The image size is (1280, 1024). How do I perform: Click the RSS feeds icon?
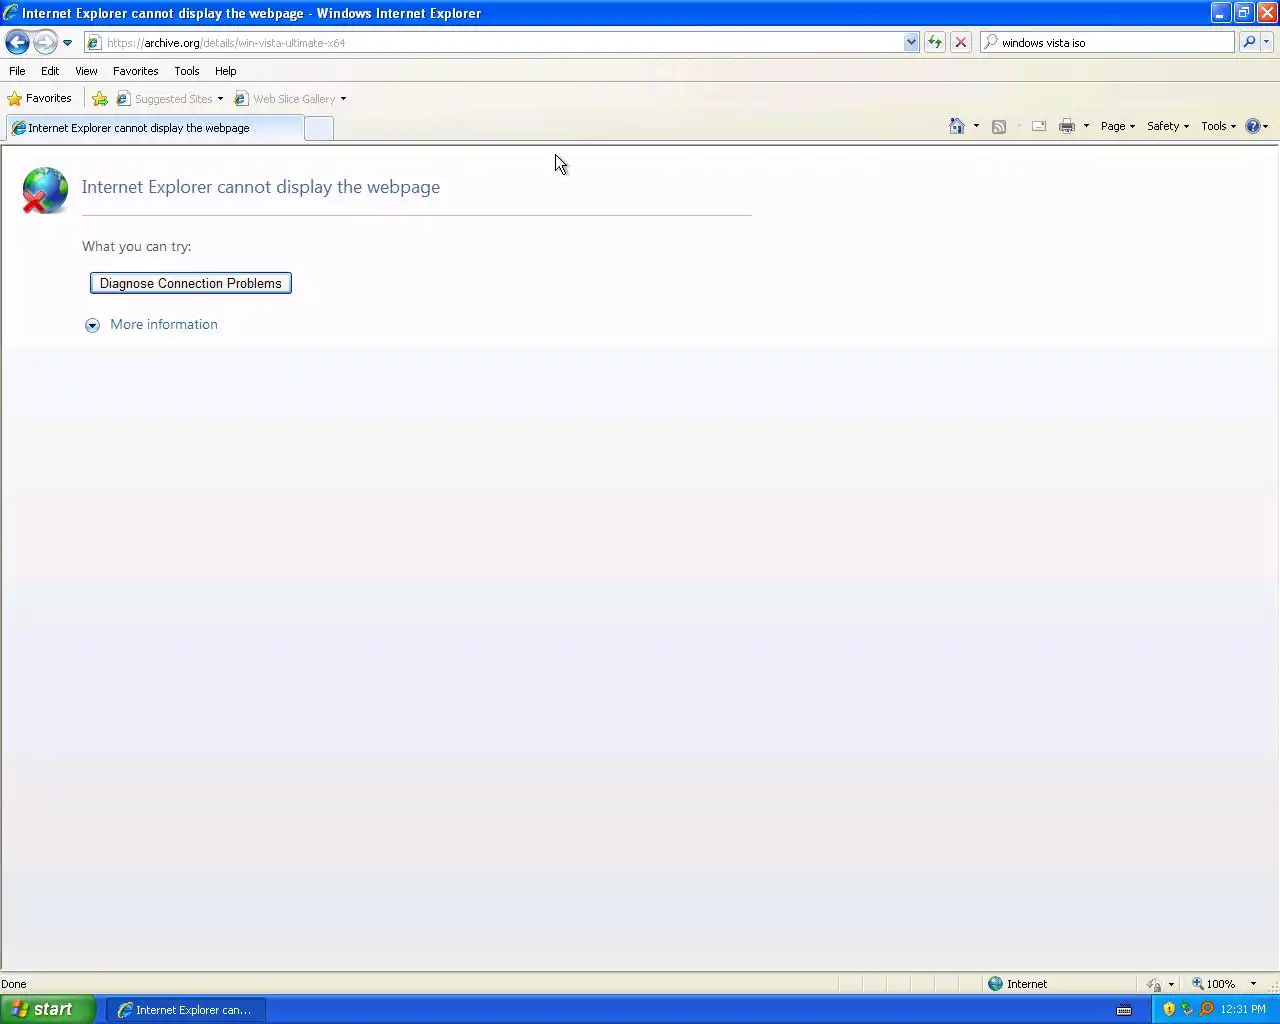click(998, 126)
